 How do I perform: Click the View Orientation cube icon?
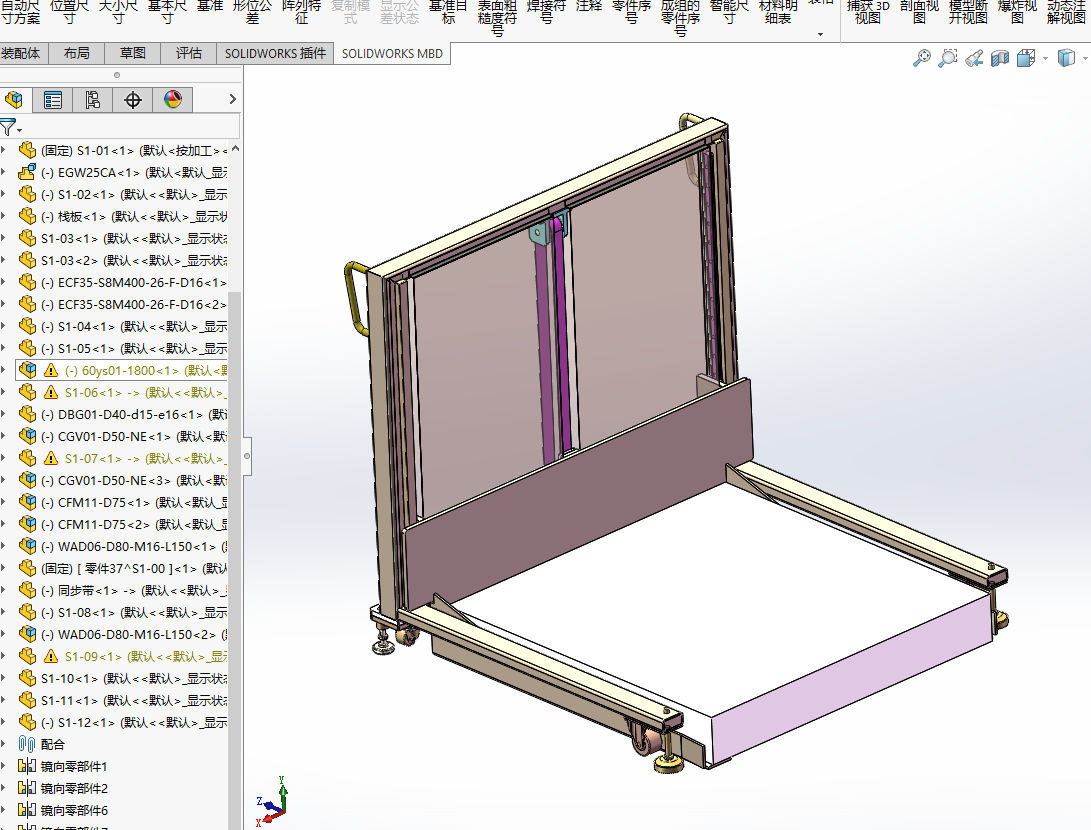point(1026,58)
